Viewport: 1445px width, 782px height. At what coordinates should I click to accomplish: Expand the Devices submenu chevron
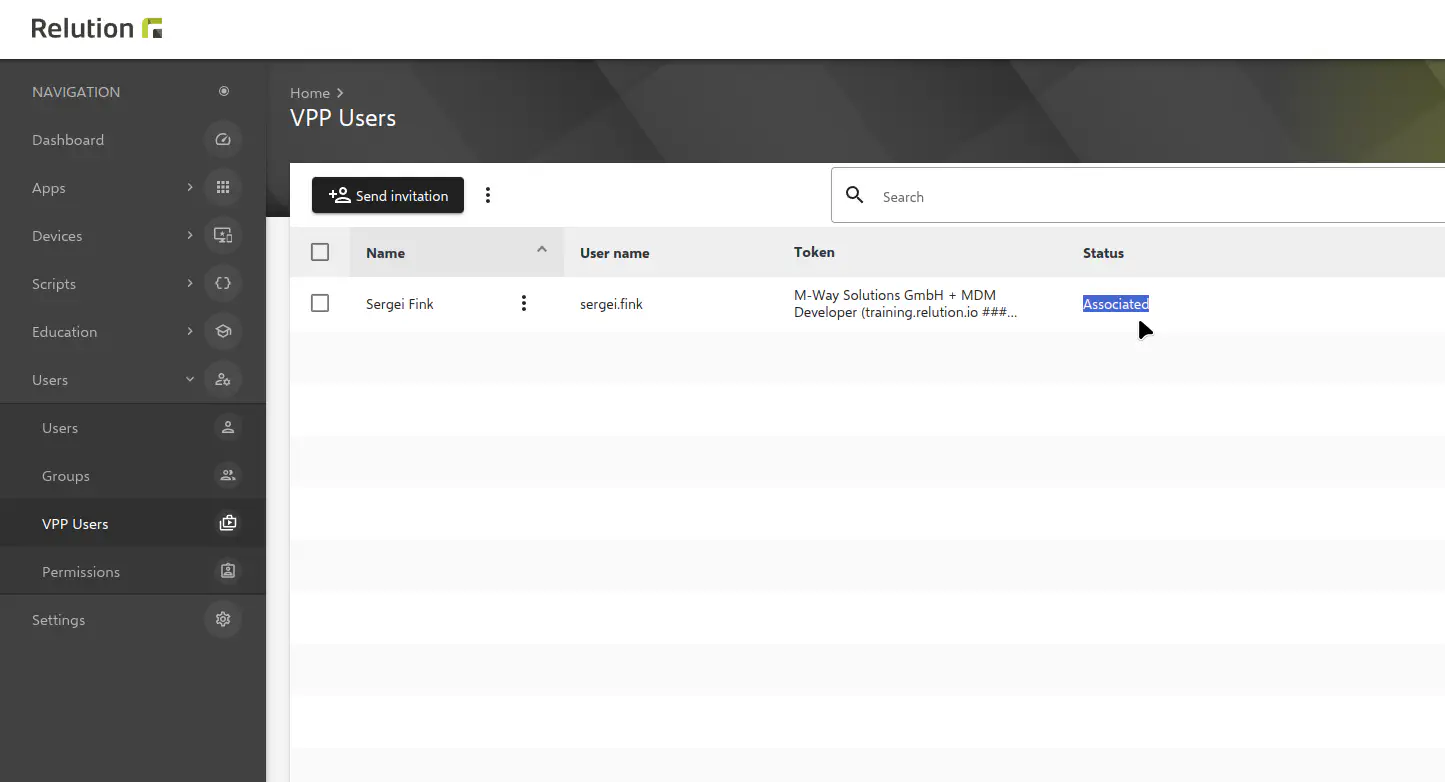pyautogui.click(x=190, y=236)
